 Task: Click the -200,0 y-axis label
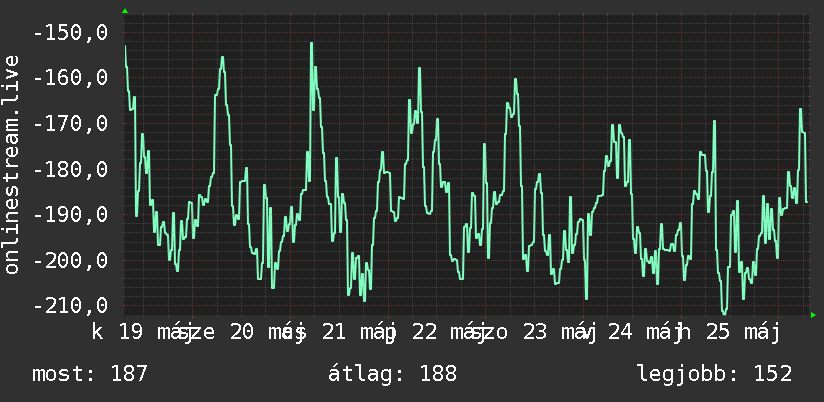coord(71,261)
